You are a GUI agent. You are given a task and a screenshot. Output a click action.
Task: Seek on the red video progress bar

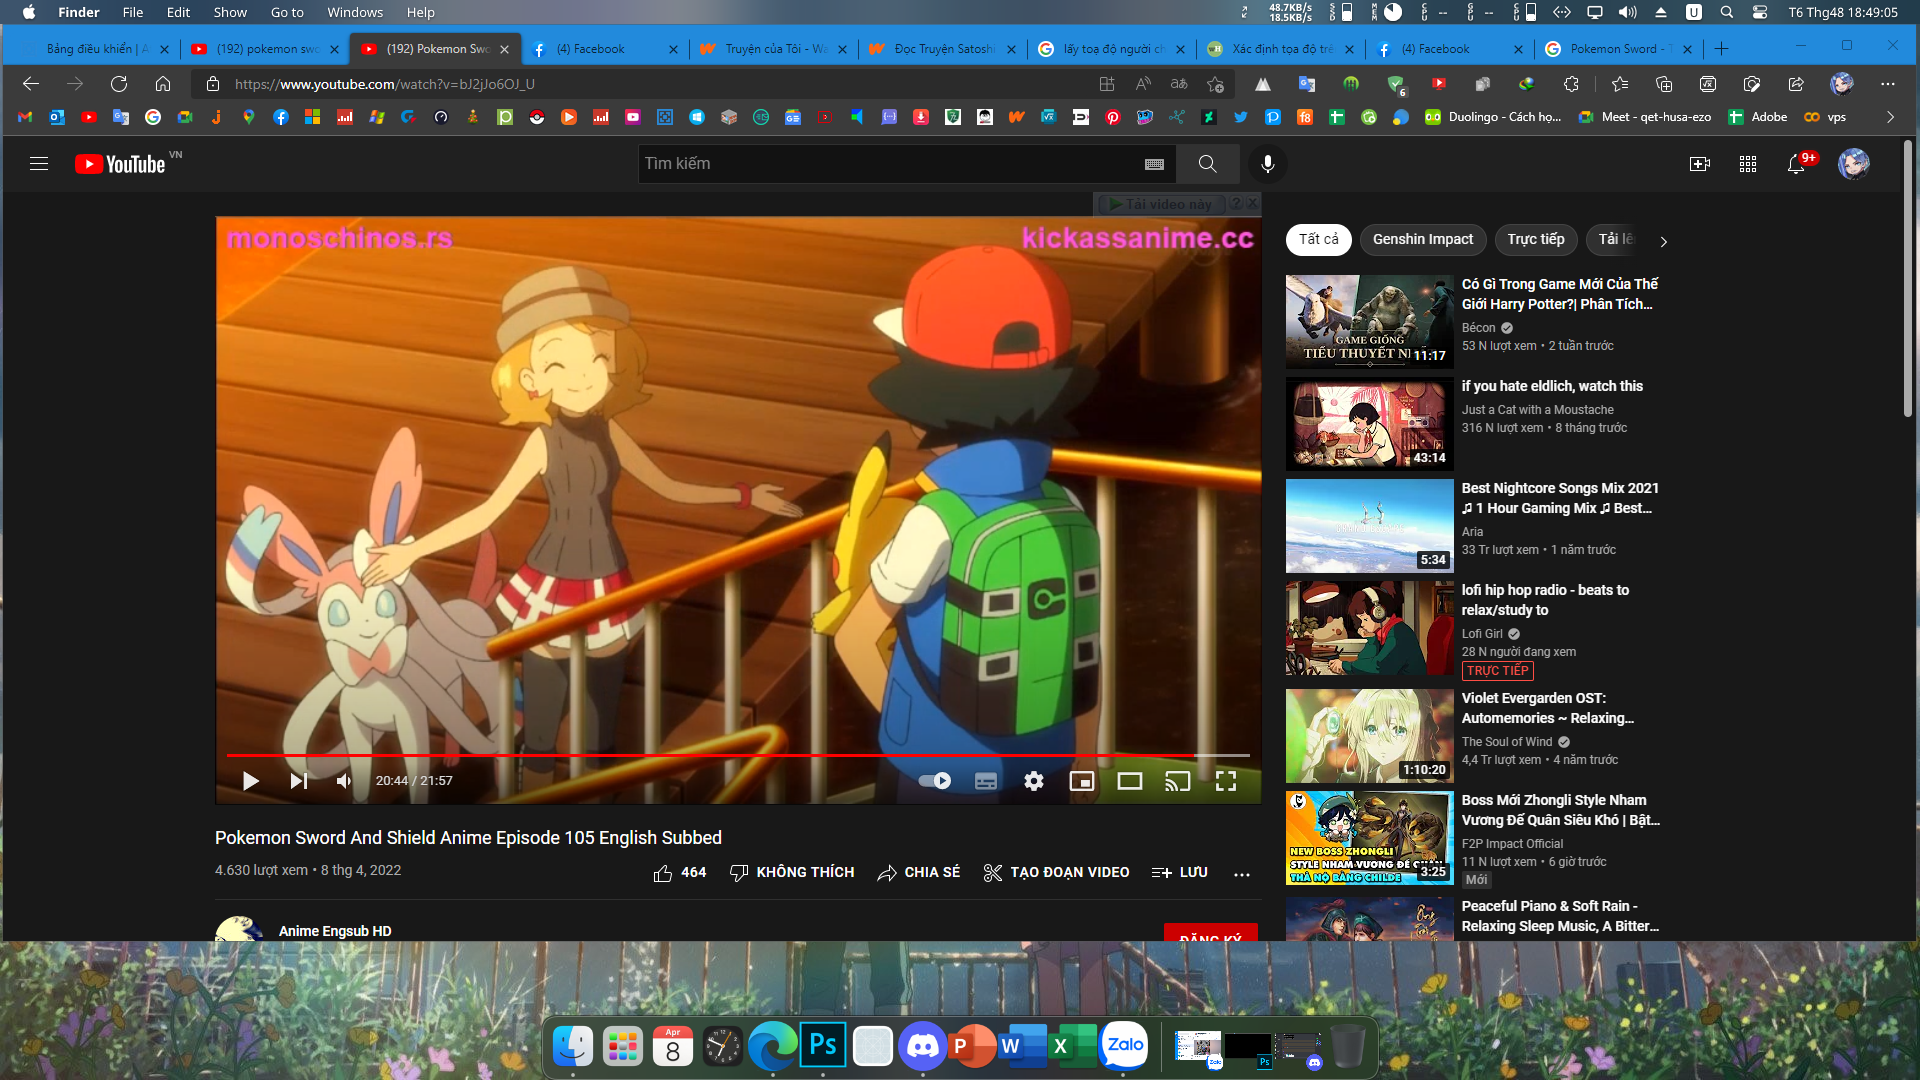tap(738, 755)
